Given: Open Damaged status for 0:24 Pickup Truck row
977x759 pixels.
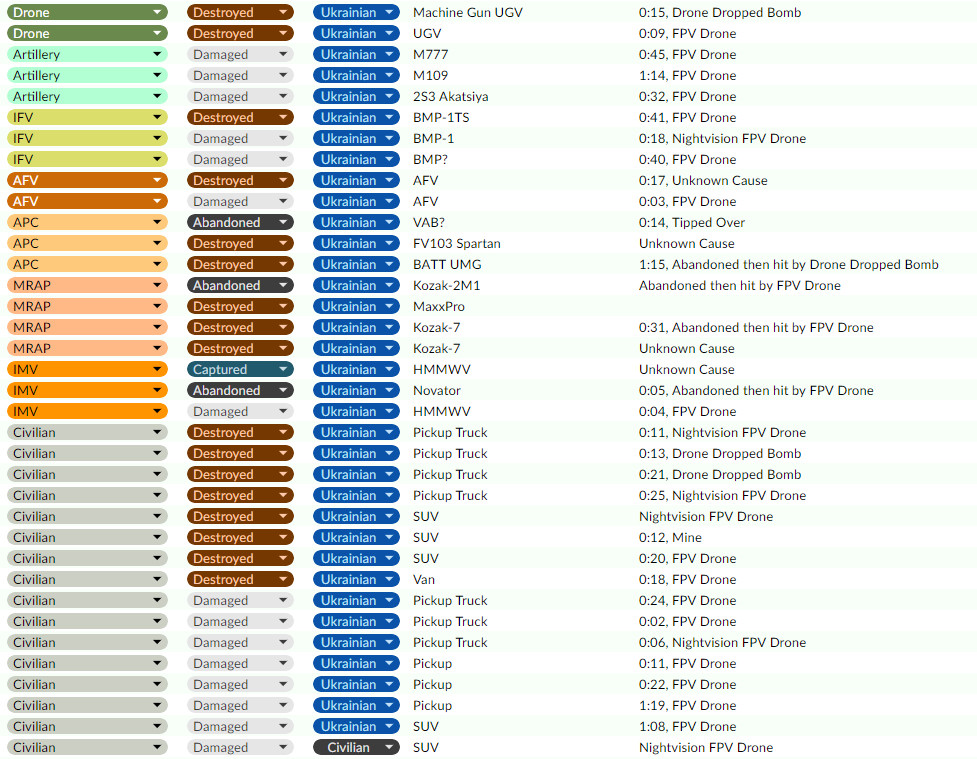Looking at the screenshot, I should coord(240,601).
